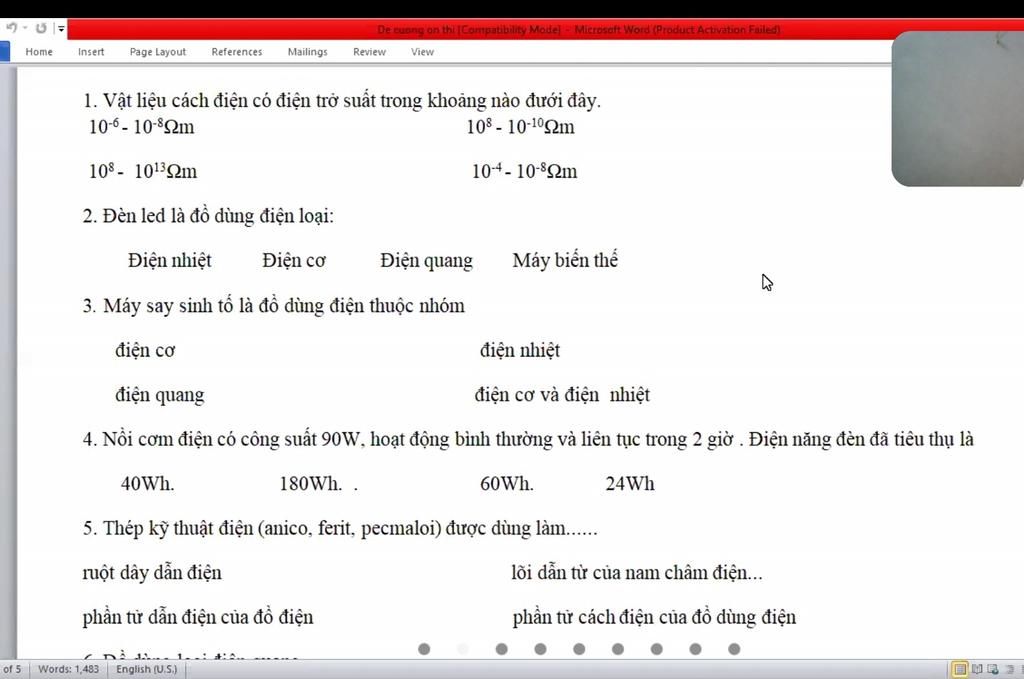This screenshot has height=679, width=1024.
Task: Click the capitalized answer 'Điện quang'
Action: (426, 261)
